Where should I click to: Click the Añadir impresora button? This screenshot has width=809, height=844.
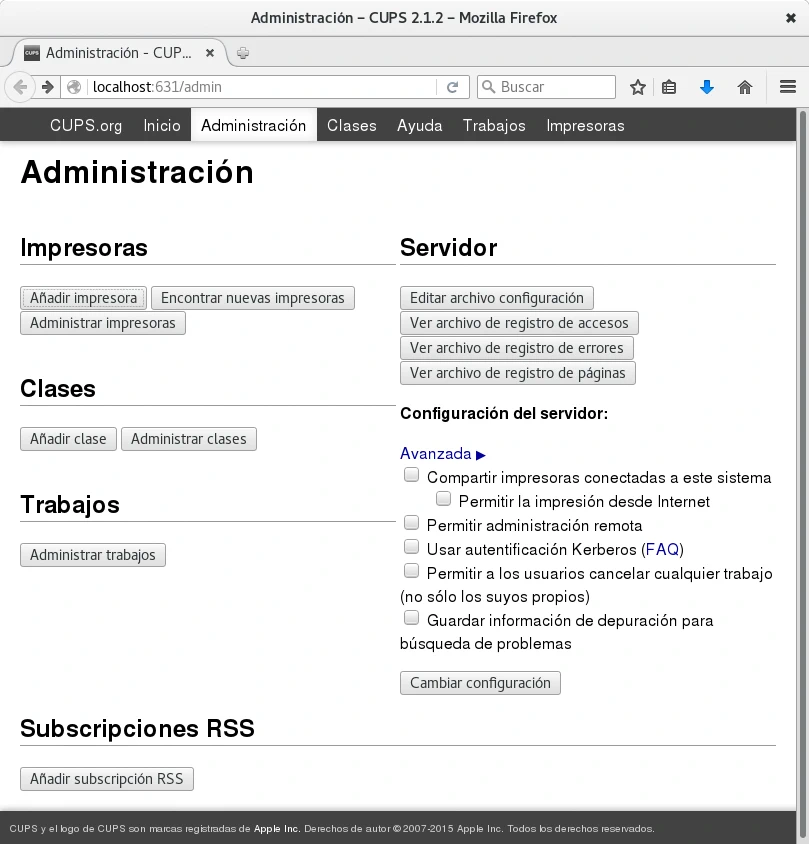click(84, 298)
